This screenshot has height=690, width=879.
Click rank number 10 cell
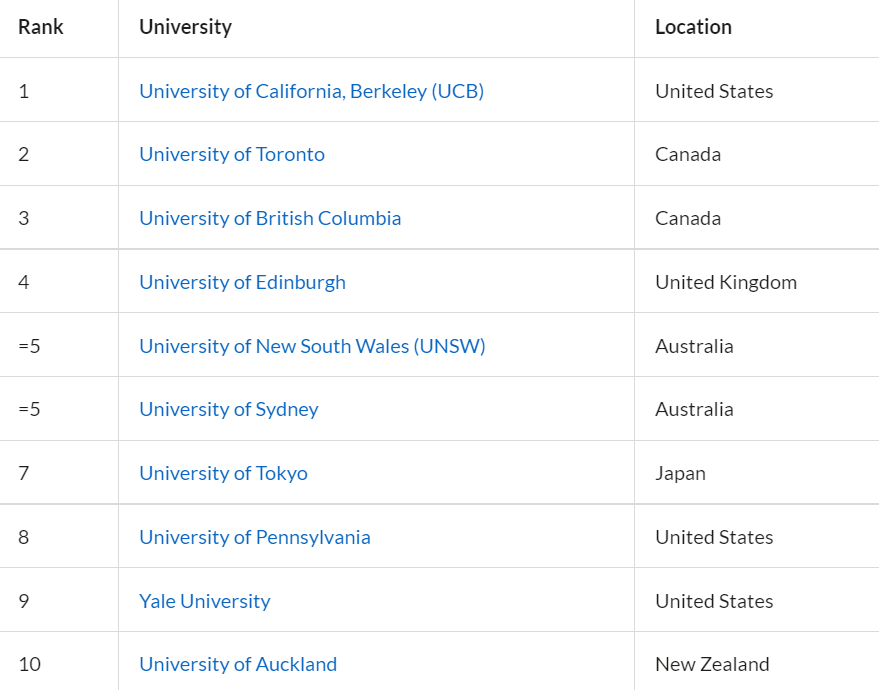click(x=30, y=664)
